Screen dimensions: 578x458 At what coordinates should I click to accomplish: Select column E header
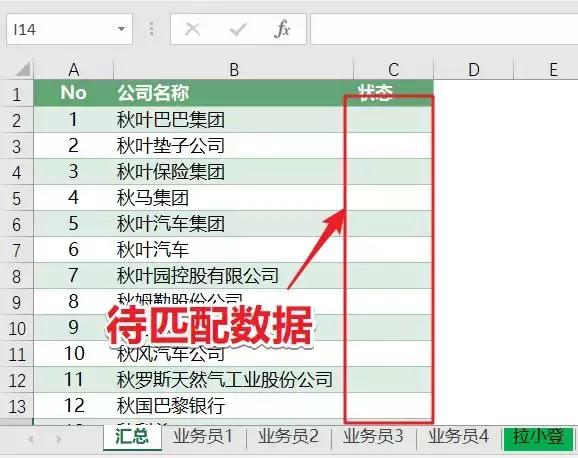tap(546, 69)
